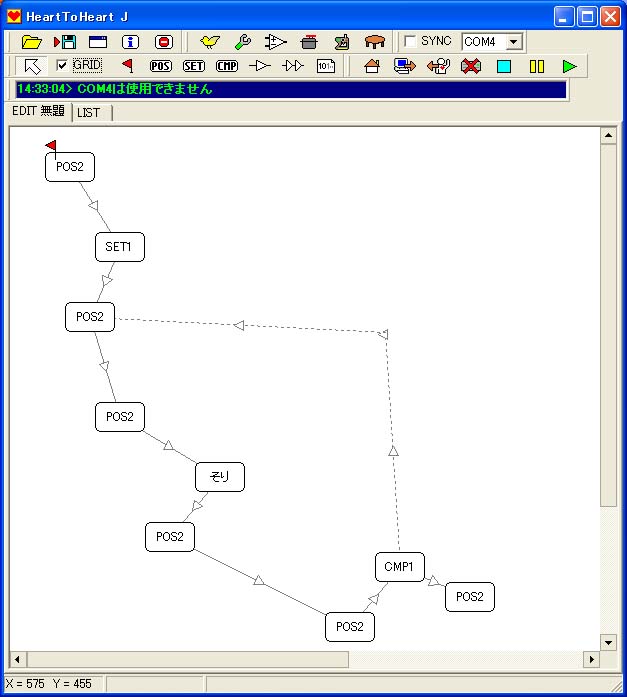Select the POS node tool

[160, 66]
